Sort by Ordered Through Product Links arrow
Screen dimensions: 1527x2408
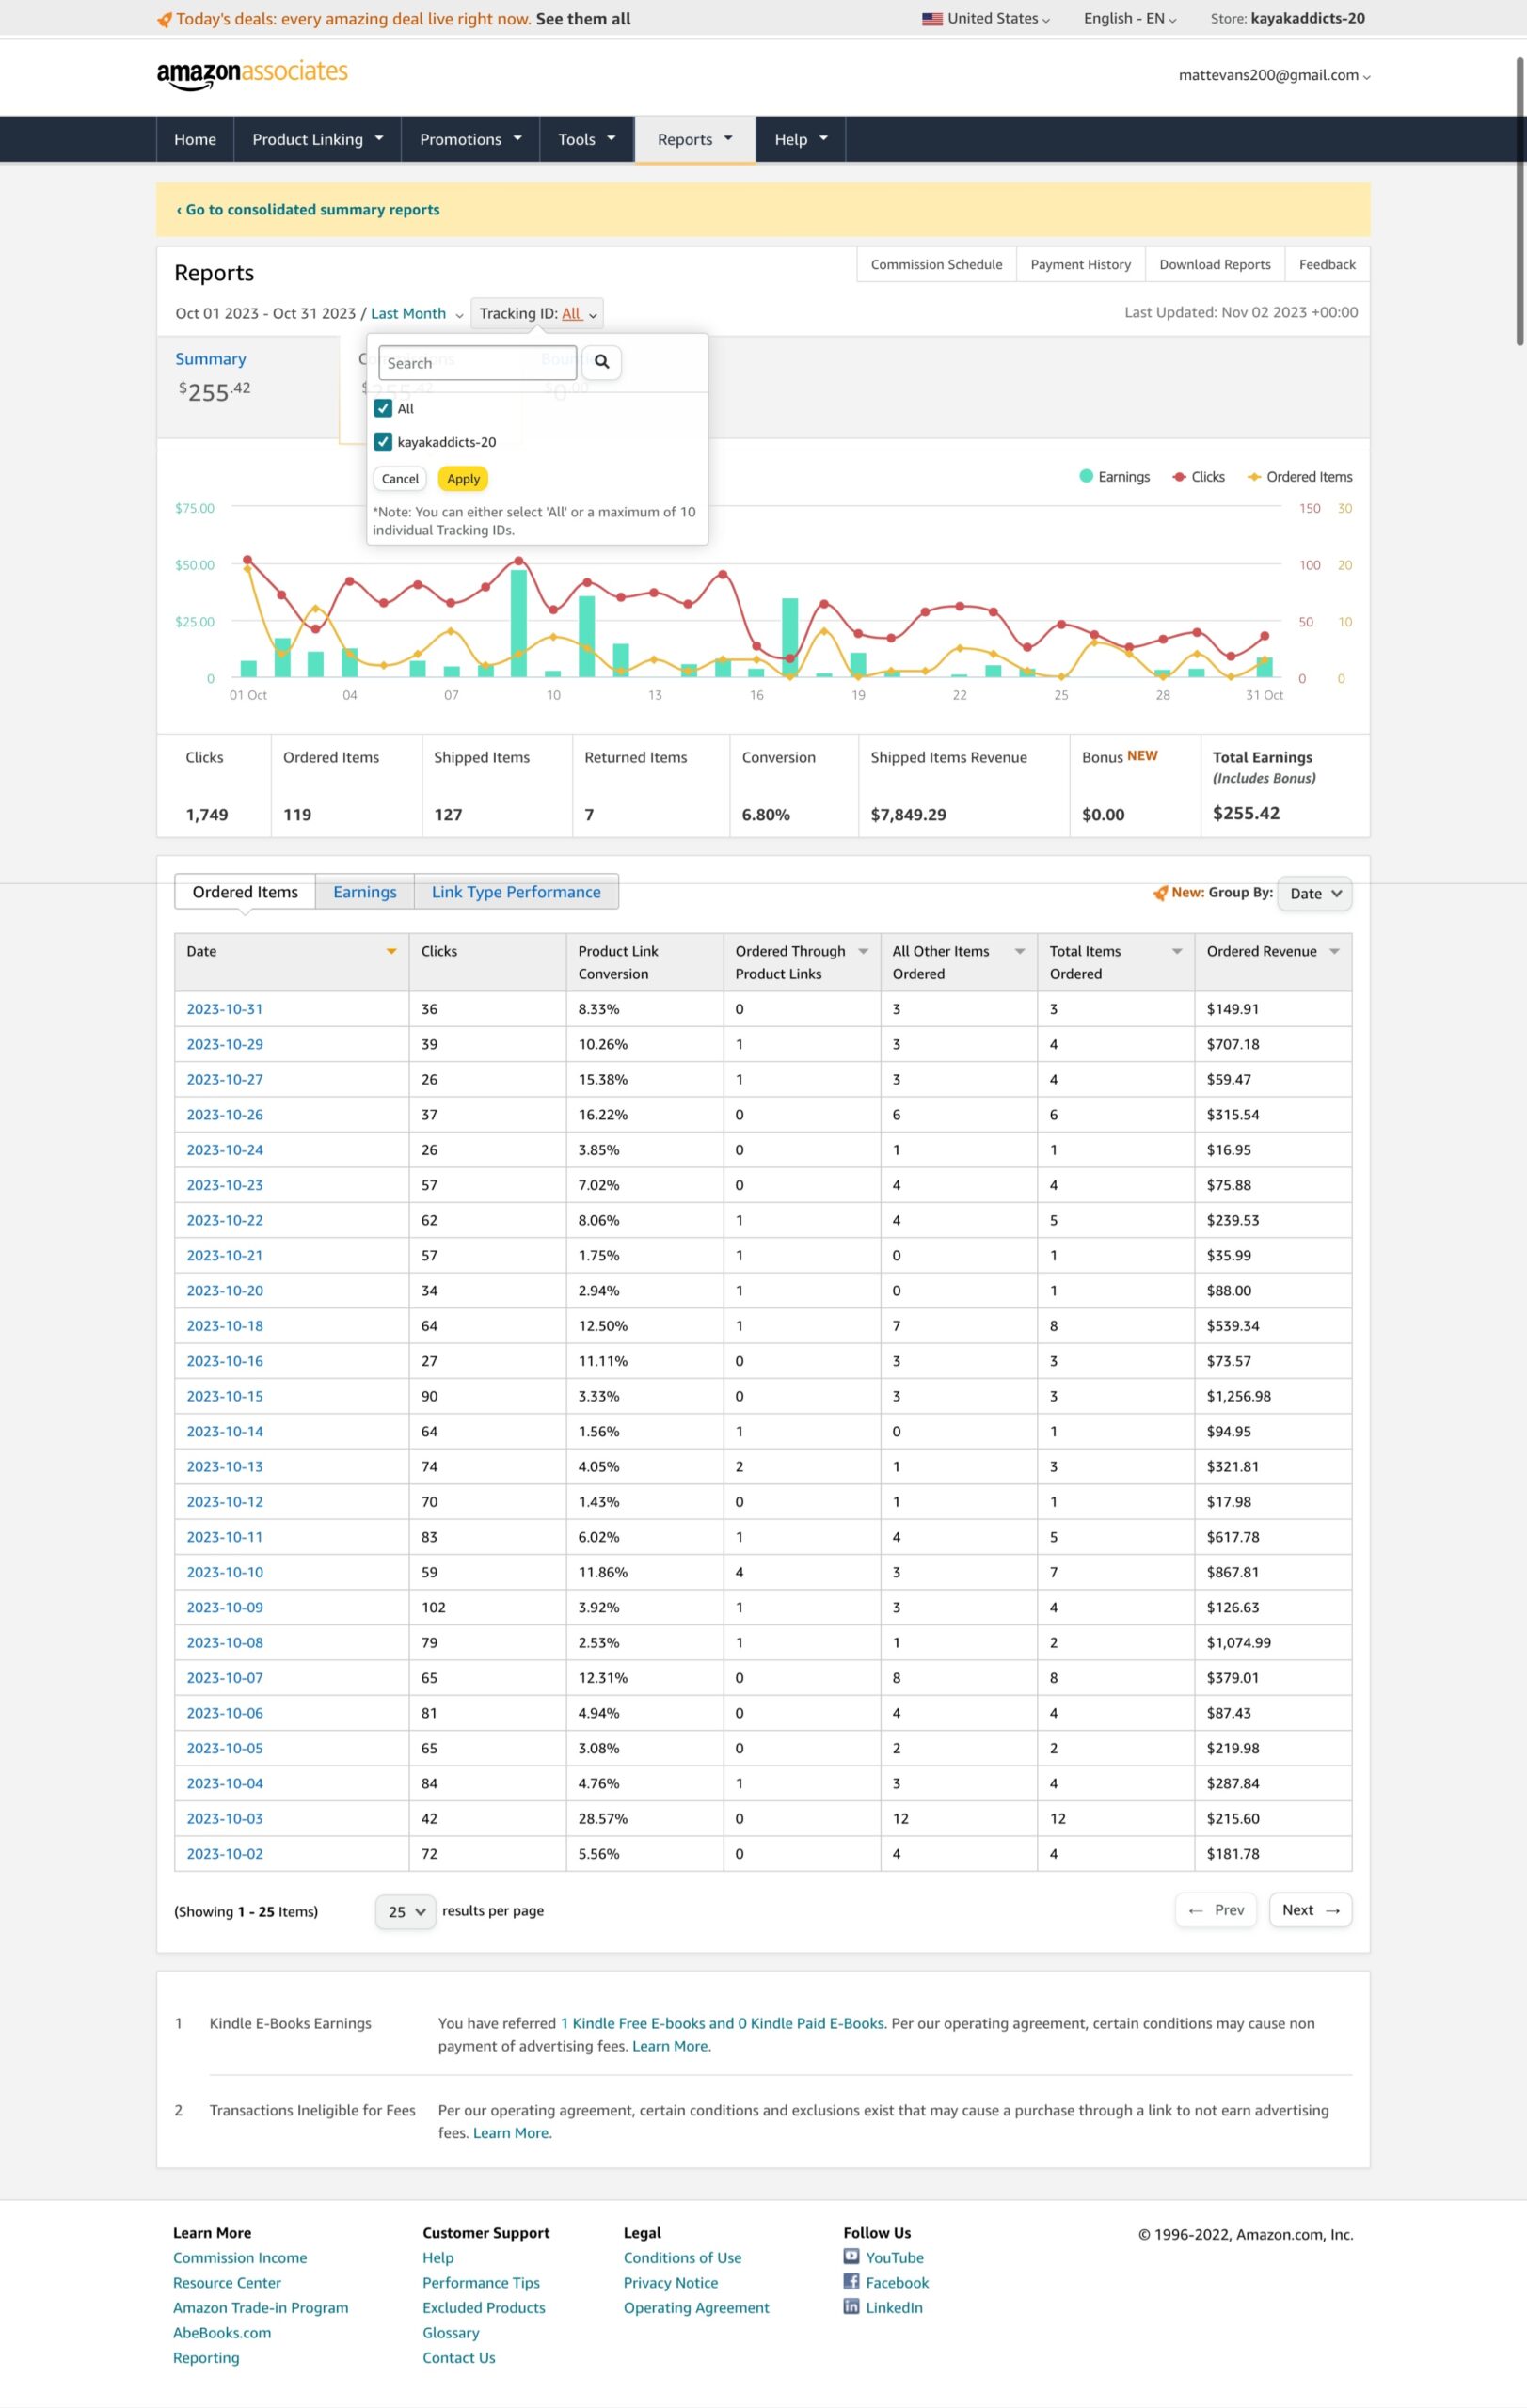[863, 951]
